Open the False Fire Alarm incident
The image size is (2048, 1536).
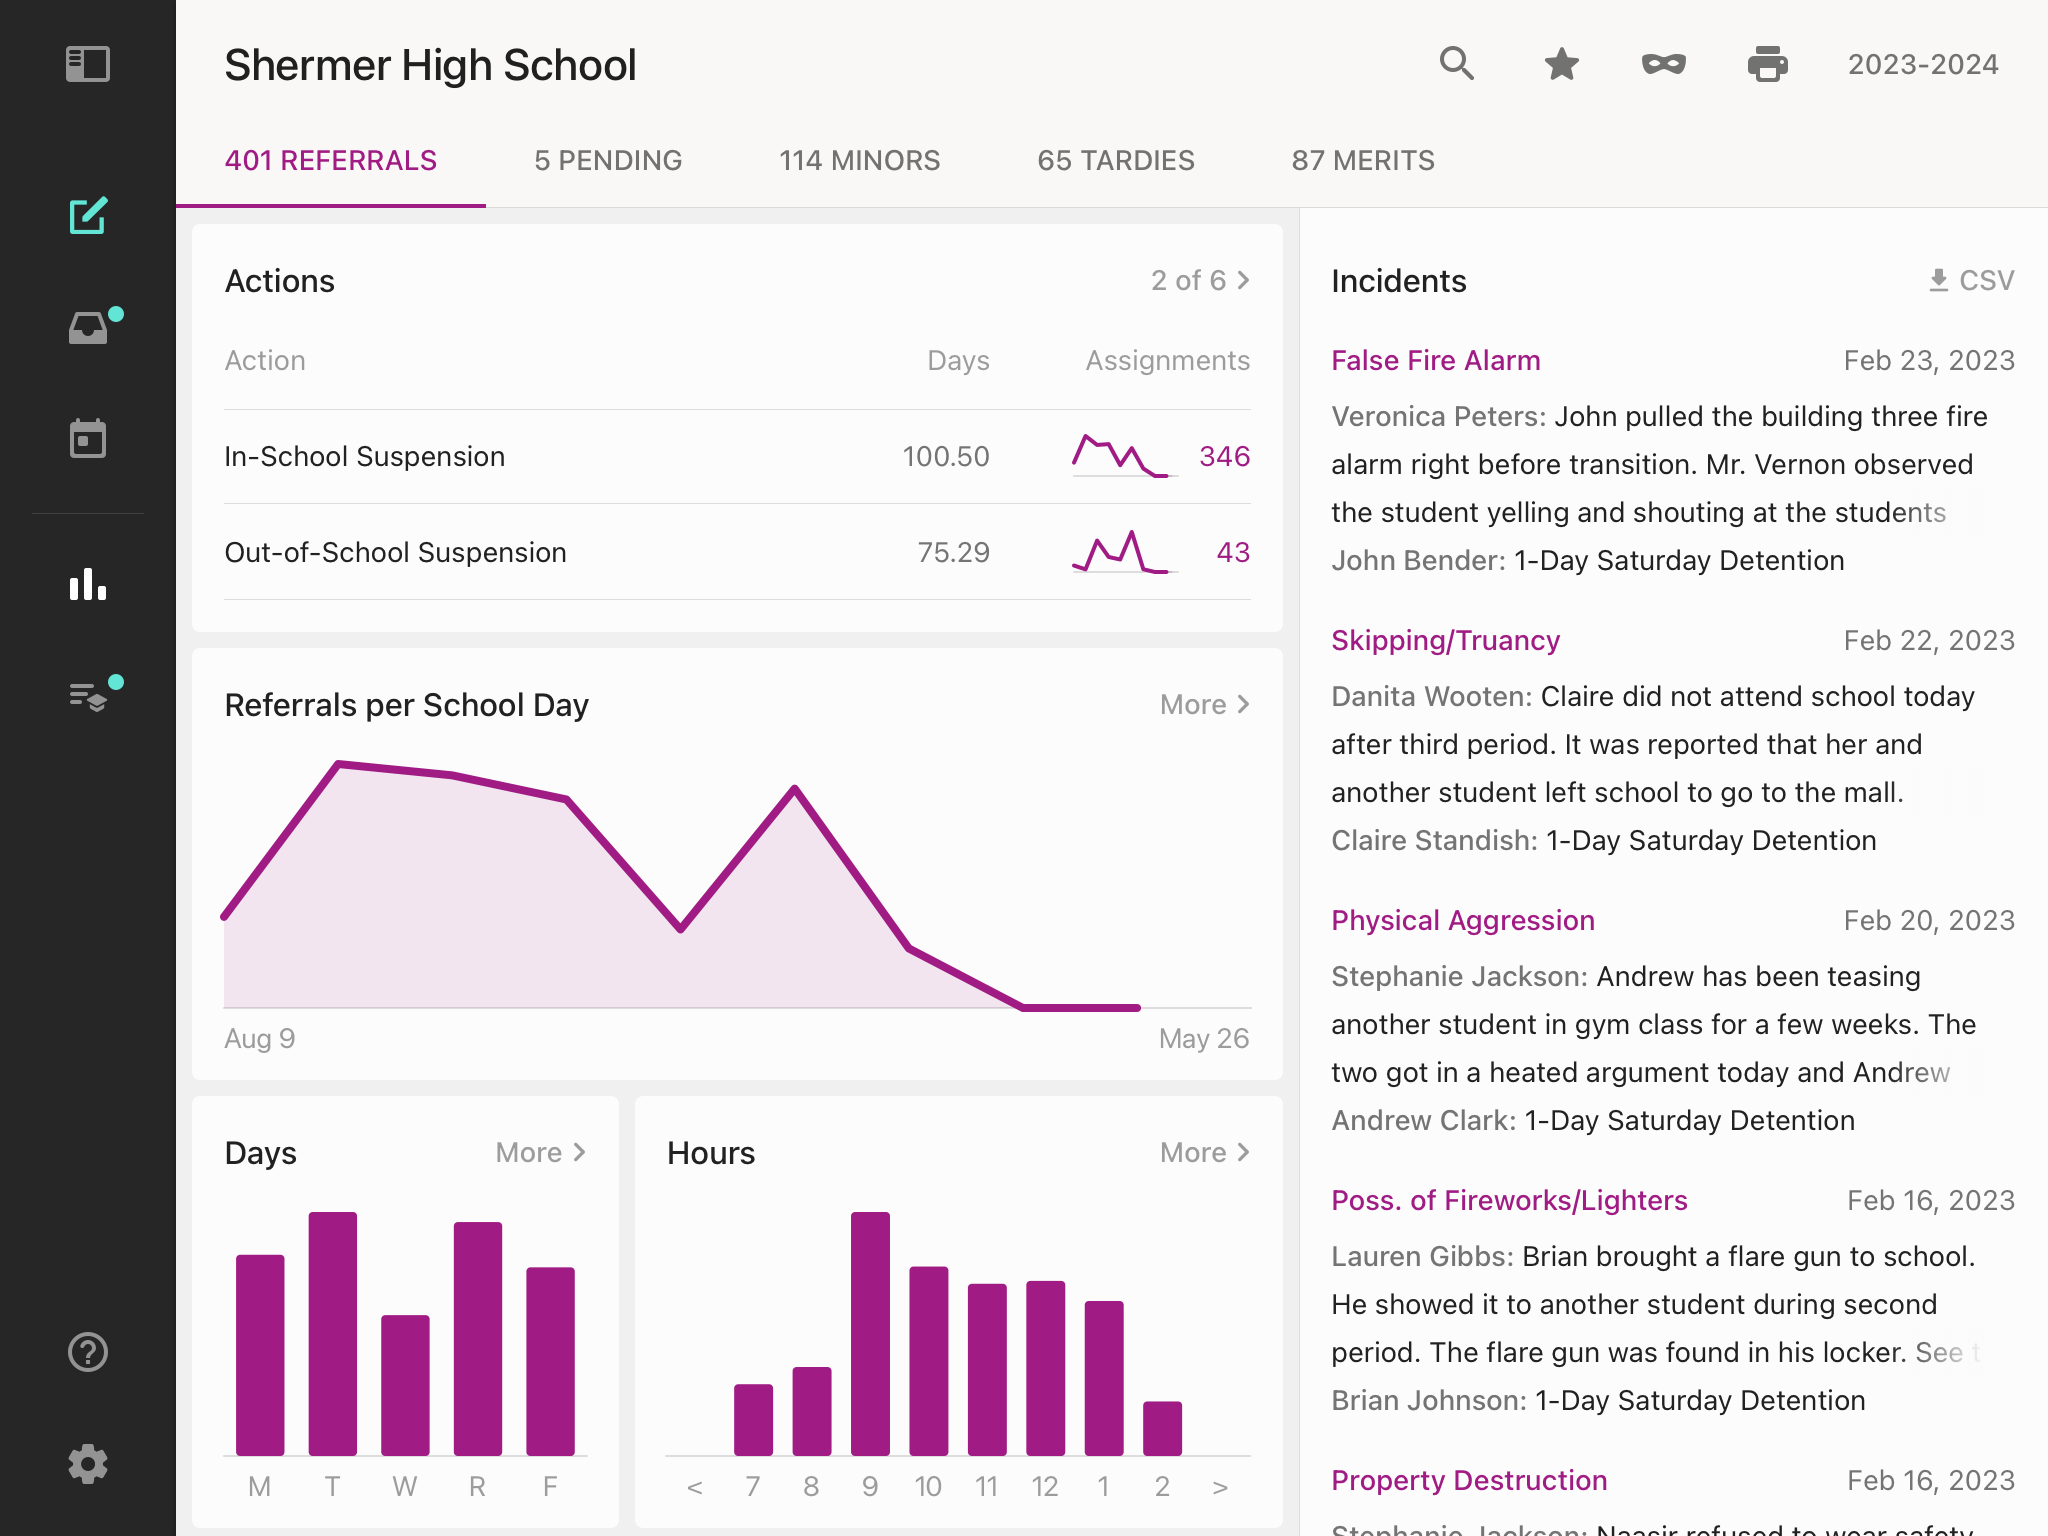pos(1436,361)
